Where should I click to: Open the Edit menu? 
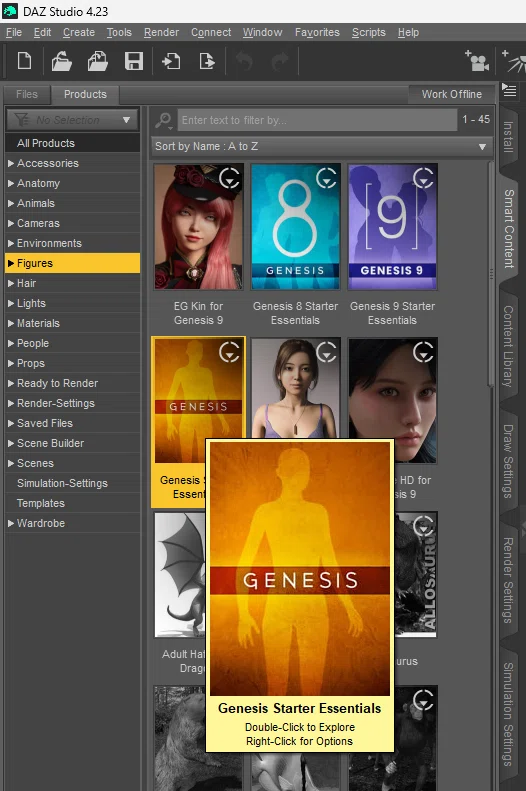coord(42,32)
